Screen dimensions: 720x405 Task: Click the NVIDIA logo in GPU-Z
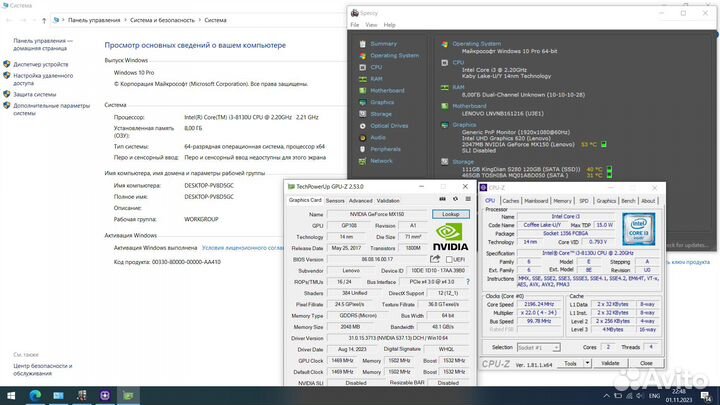[x=450, y=237]
